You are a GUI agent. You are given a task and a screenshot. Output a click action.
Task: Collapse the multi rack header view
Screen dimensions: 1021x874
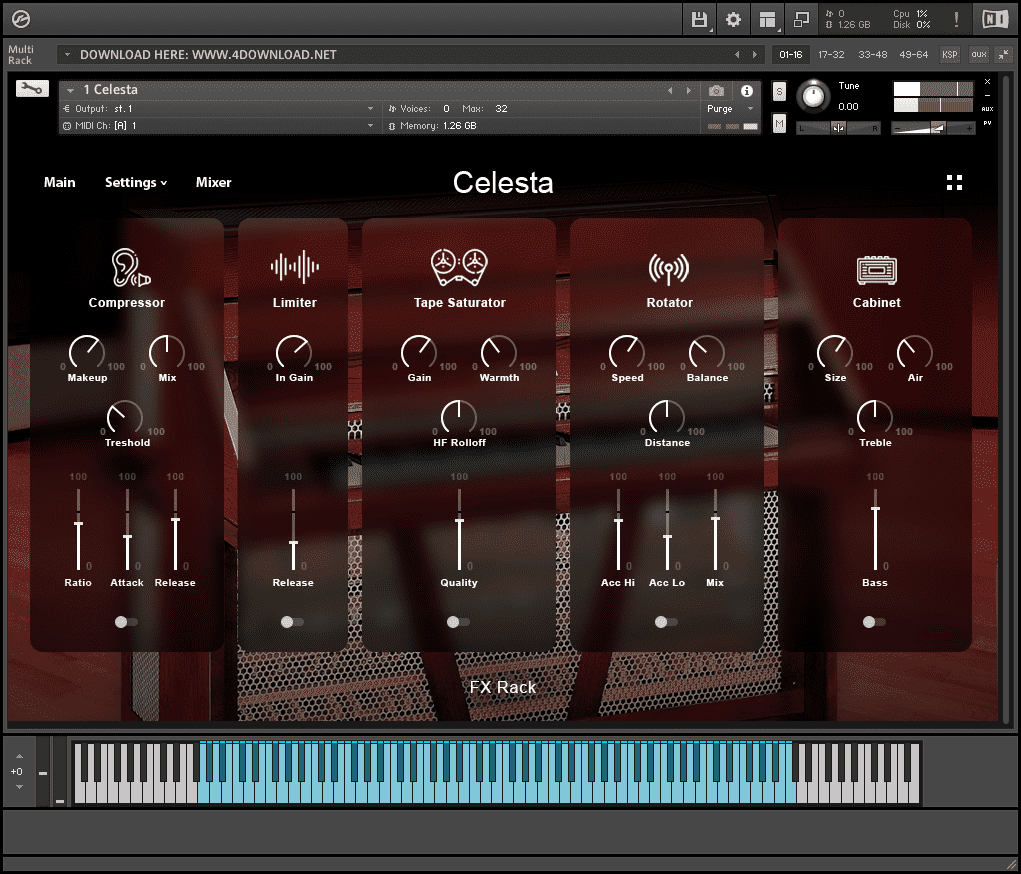pyautogui.click(x=1004, y=55)
